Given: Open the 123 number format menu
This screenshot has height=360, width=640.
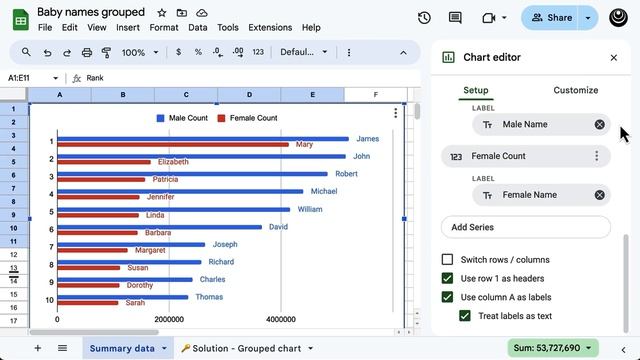Looking at the screenshot, I should [x=258, y=52].
